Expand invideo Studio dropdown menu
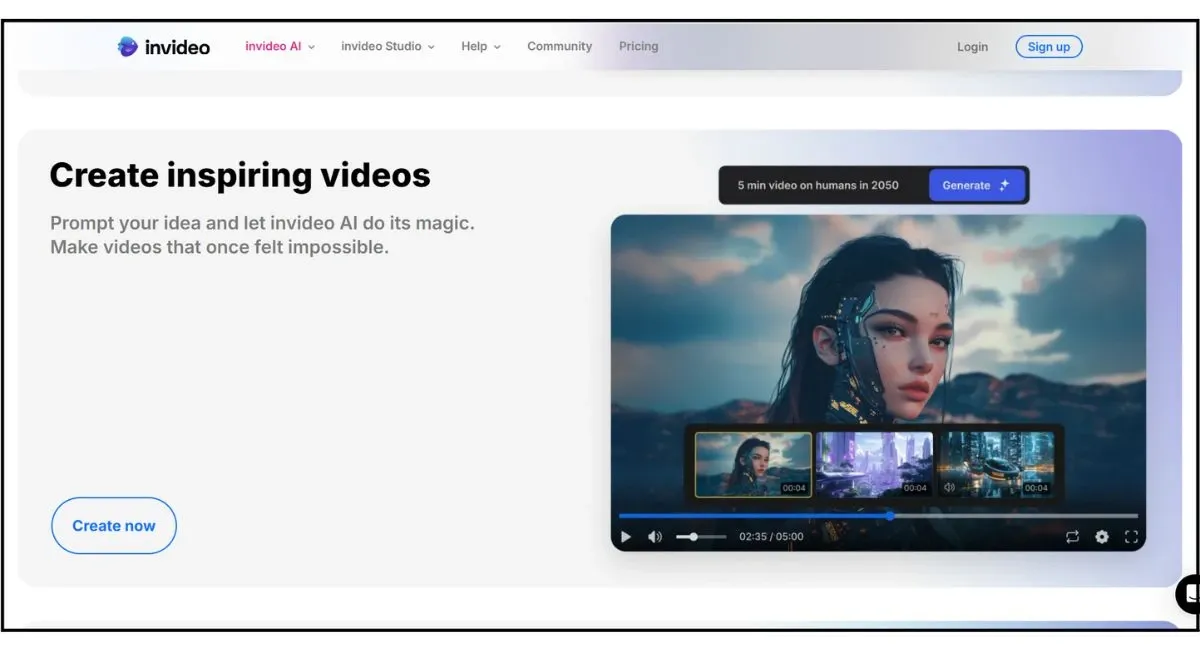Screen dimensions: 1200x650 pos(388,46)
